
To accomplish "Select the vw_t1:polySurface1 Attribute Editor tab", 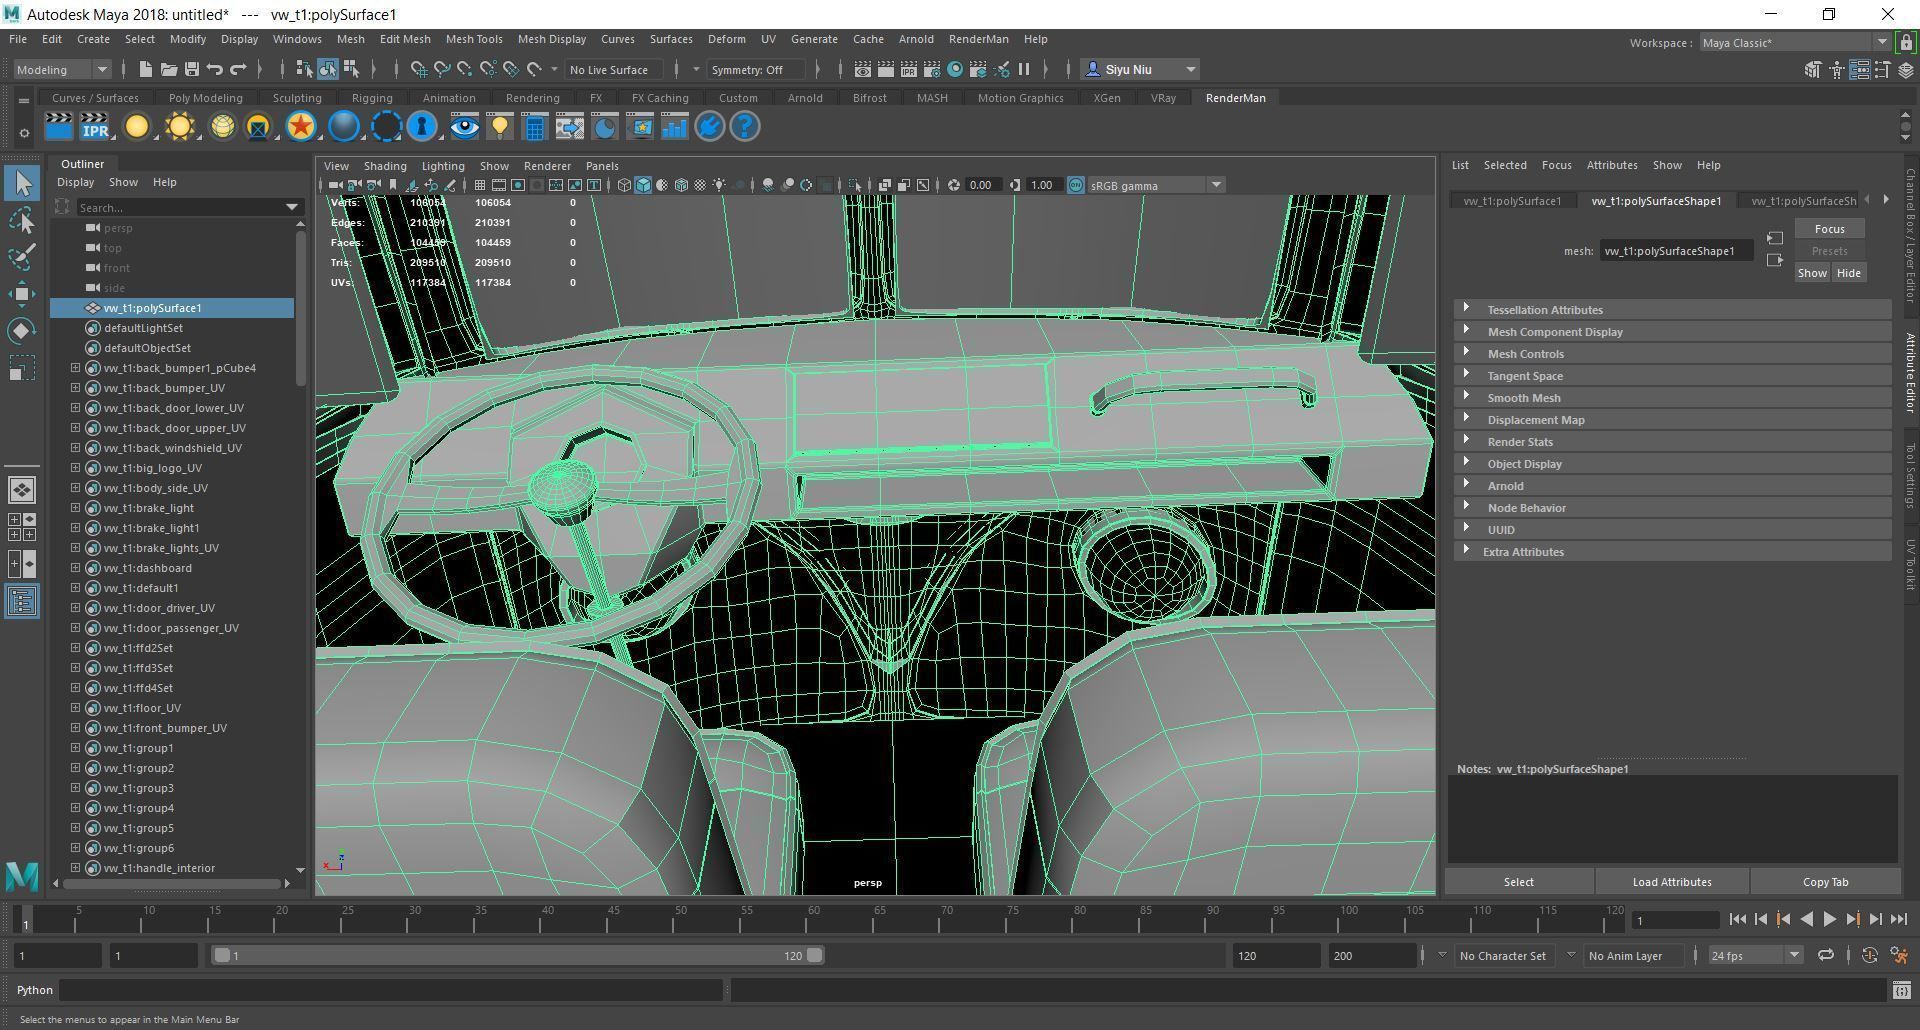I will click(1512, 201).
